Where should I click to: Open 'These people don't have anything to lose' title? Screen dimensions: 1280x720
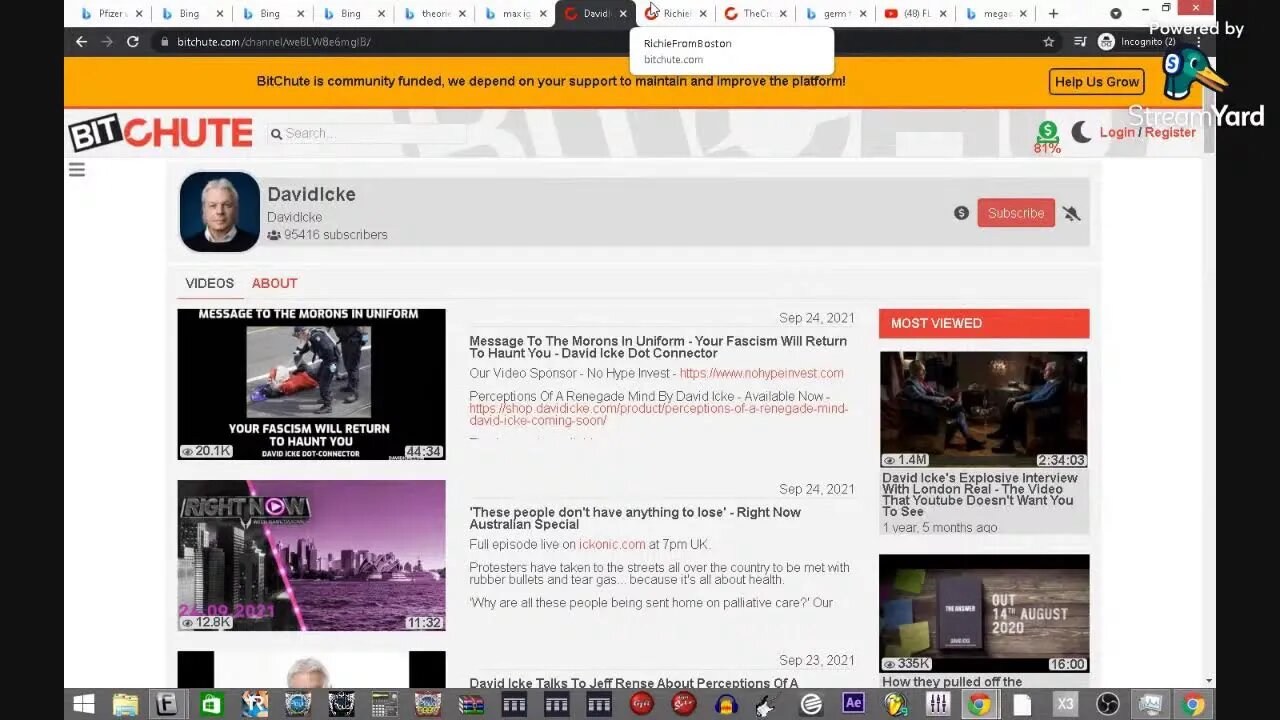pos(635,518)
